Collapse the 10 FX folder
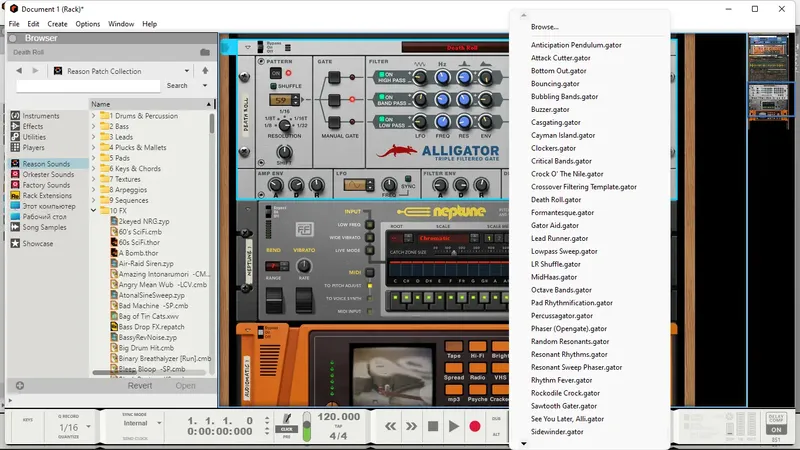 point(93,210)
